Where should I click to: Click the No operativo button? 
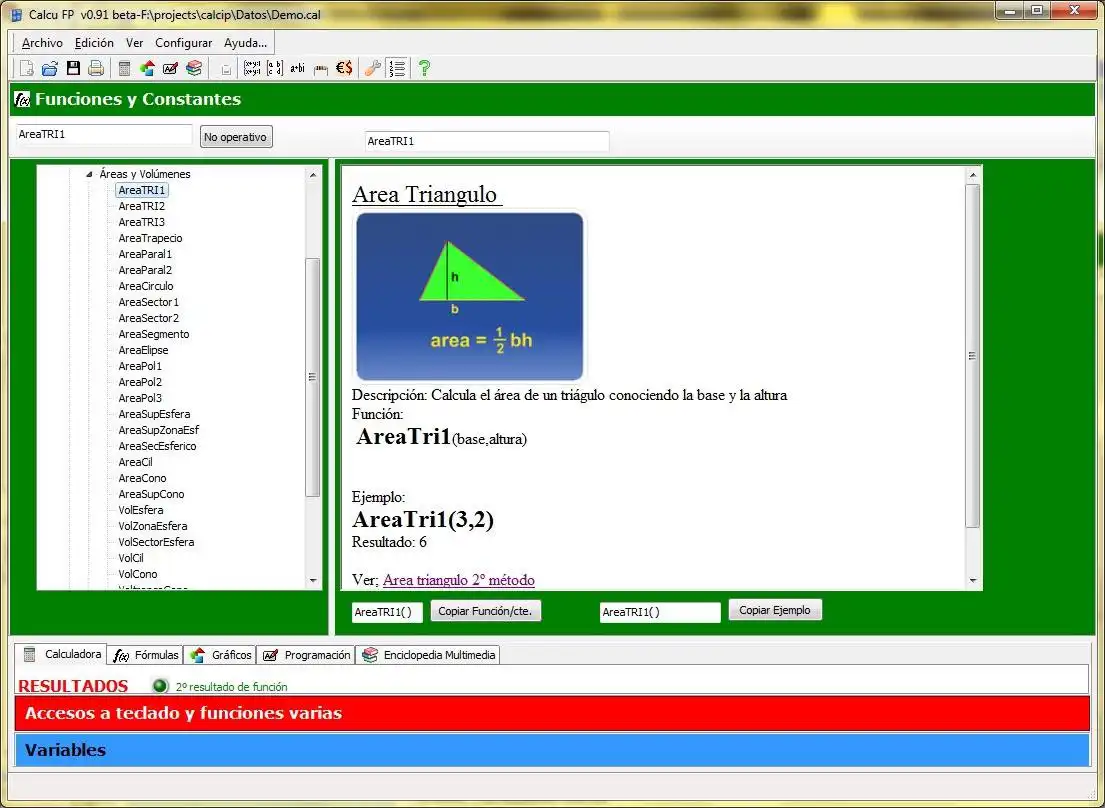(x=235, y=137)
